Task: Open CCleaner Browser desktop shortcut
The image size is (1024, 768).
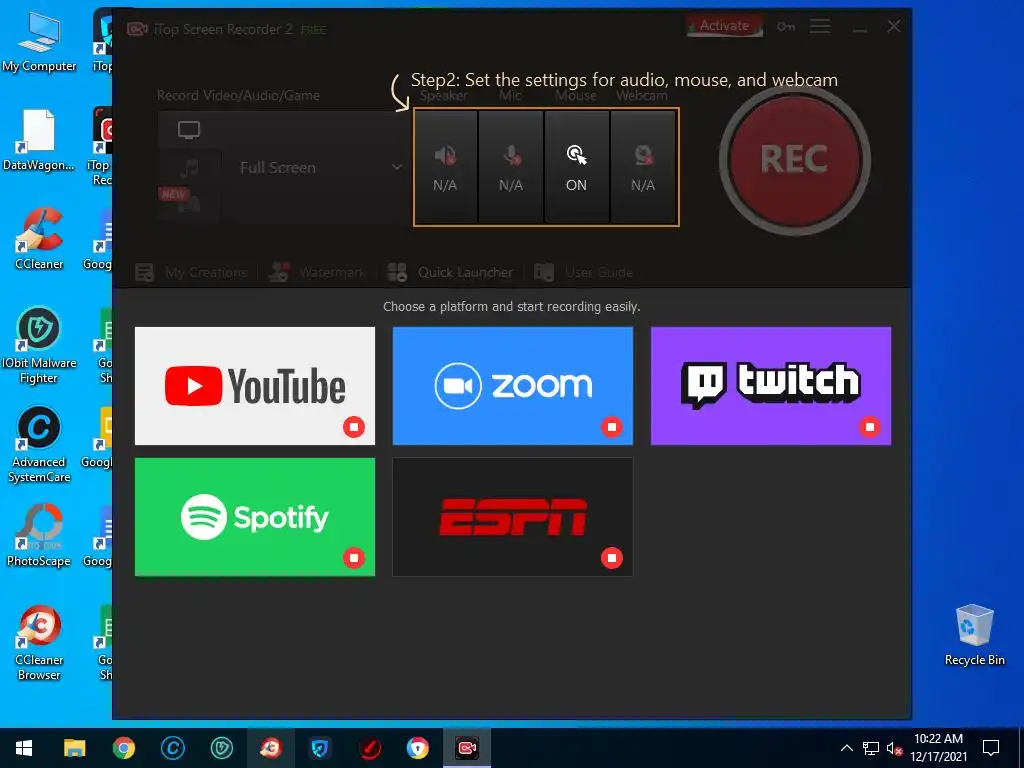Action: pyautogui.click(x=39, y=643)
